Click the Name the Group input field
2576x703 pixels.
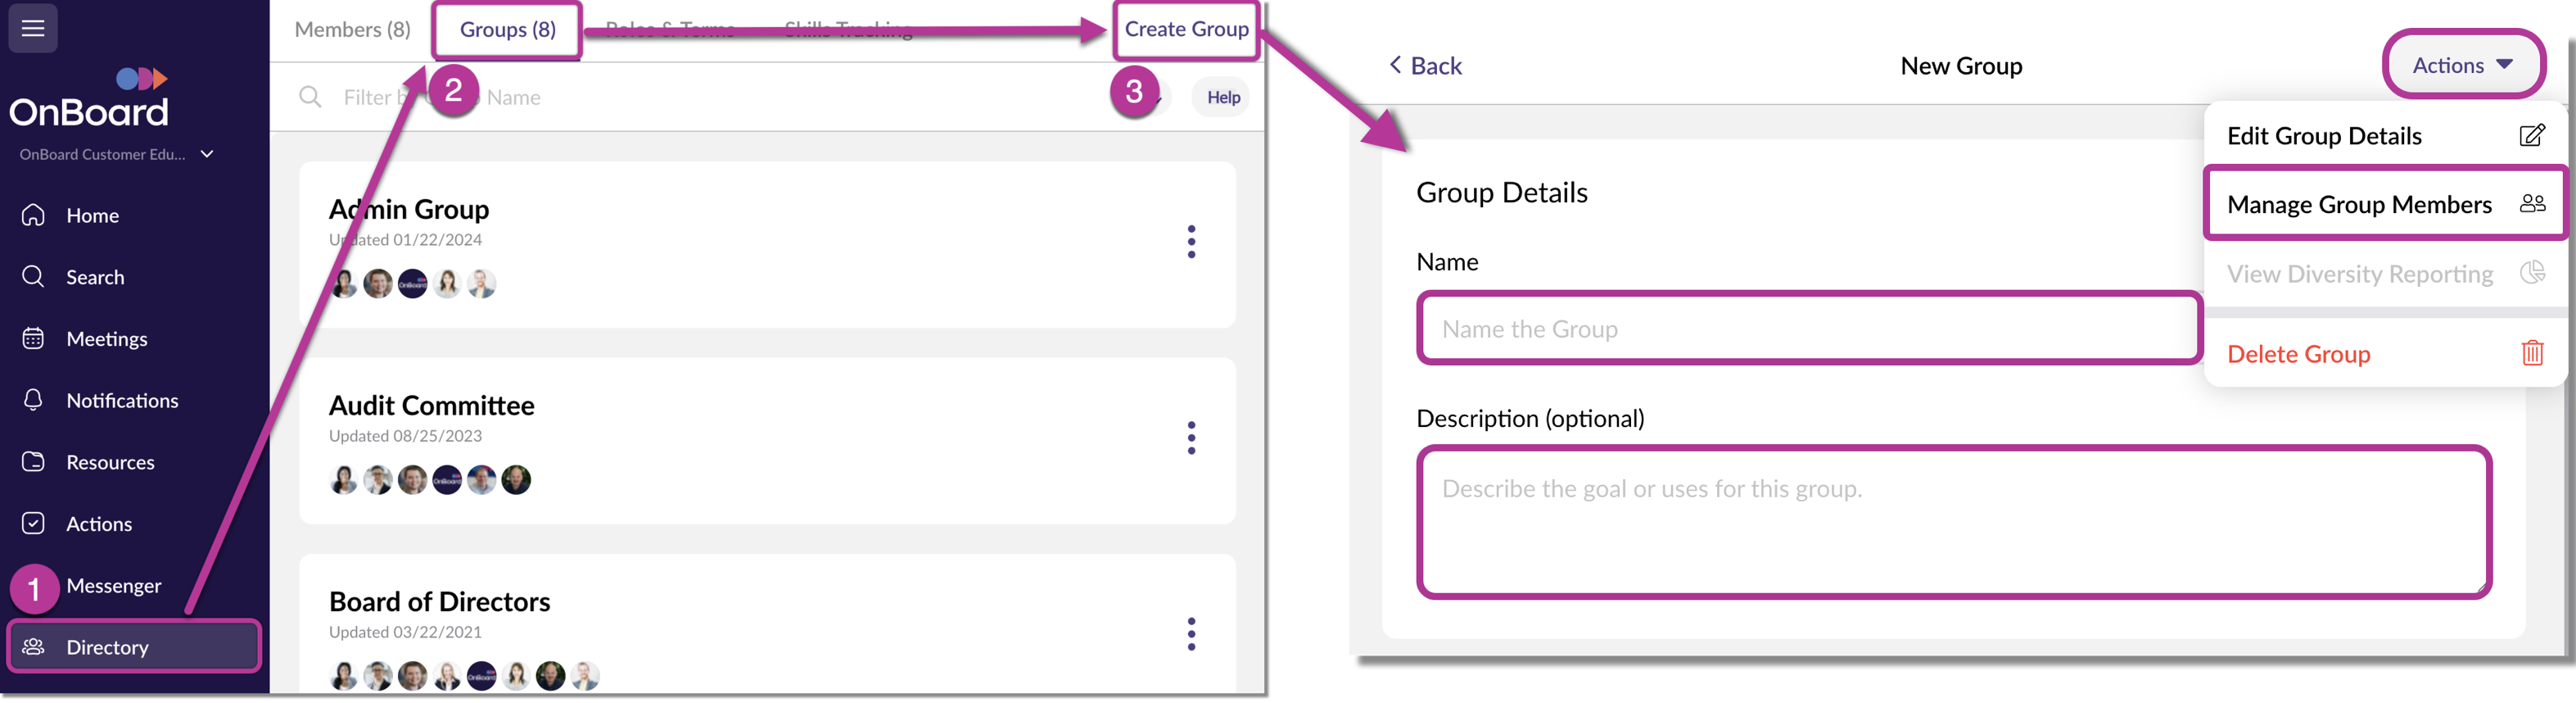(x=1809, y=329)
